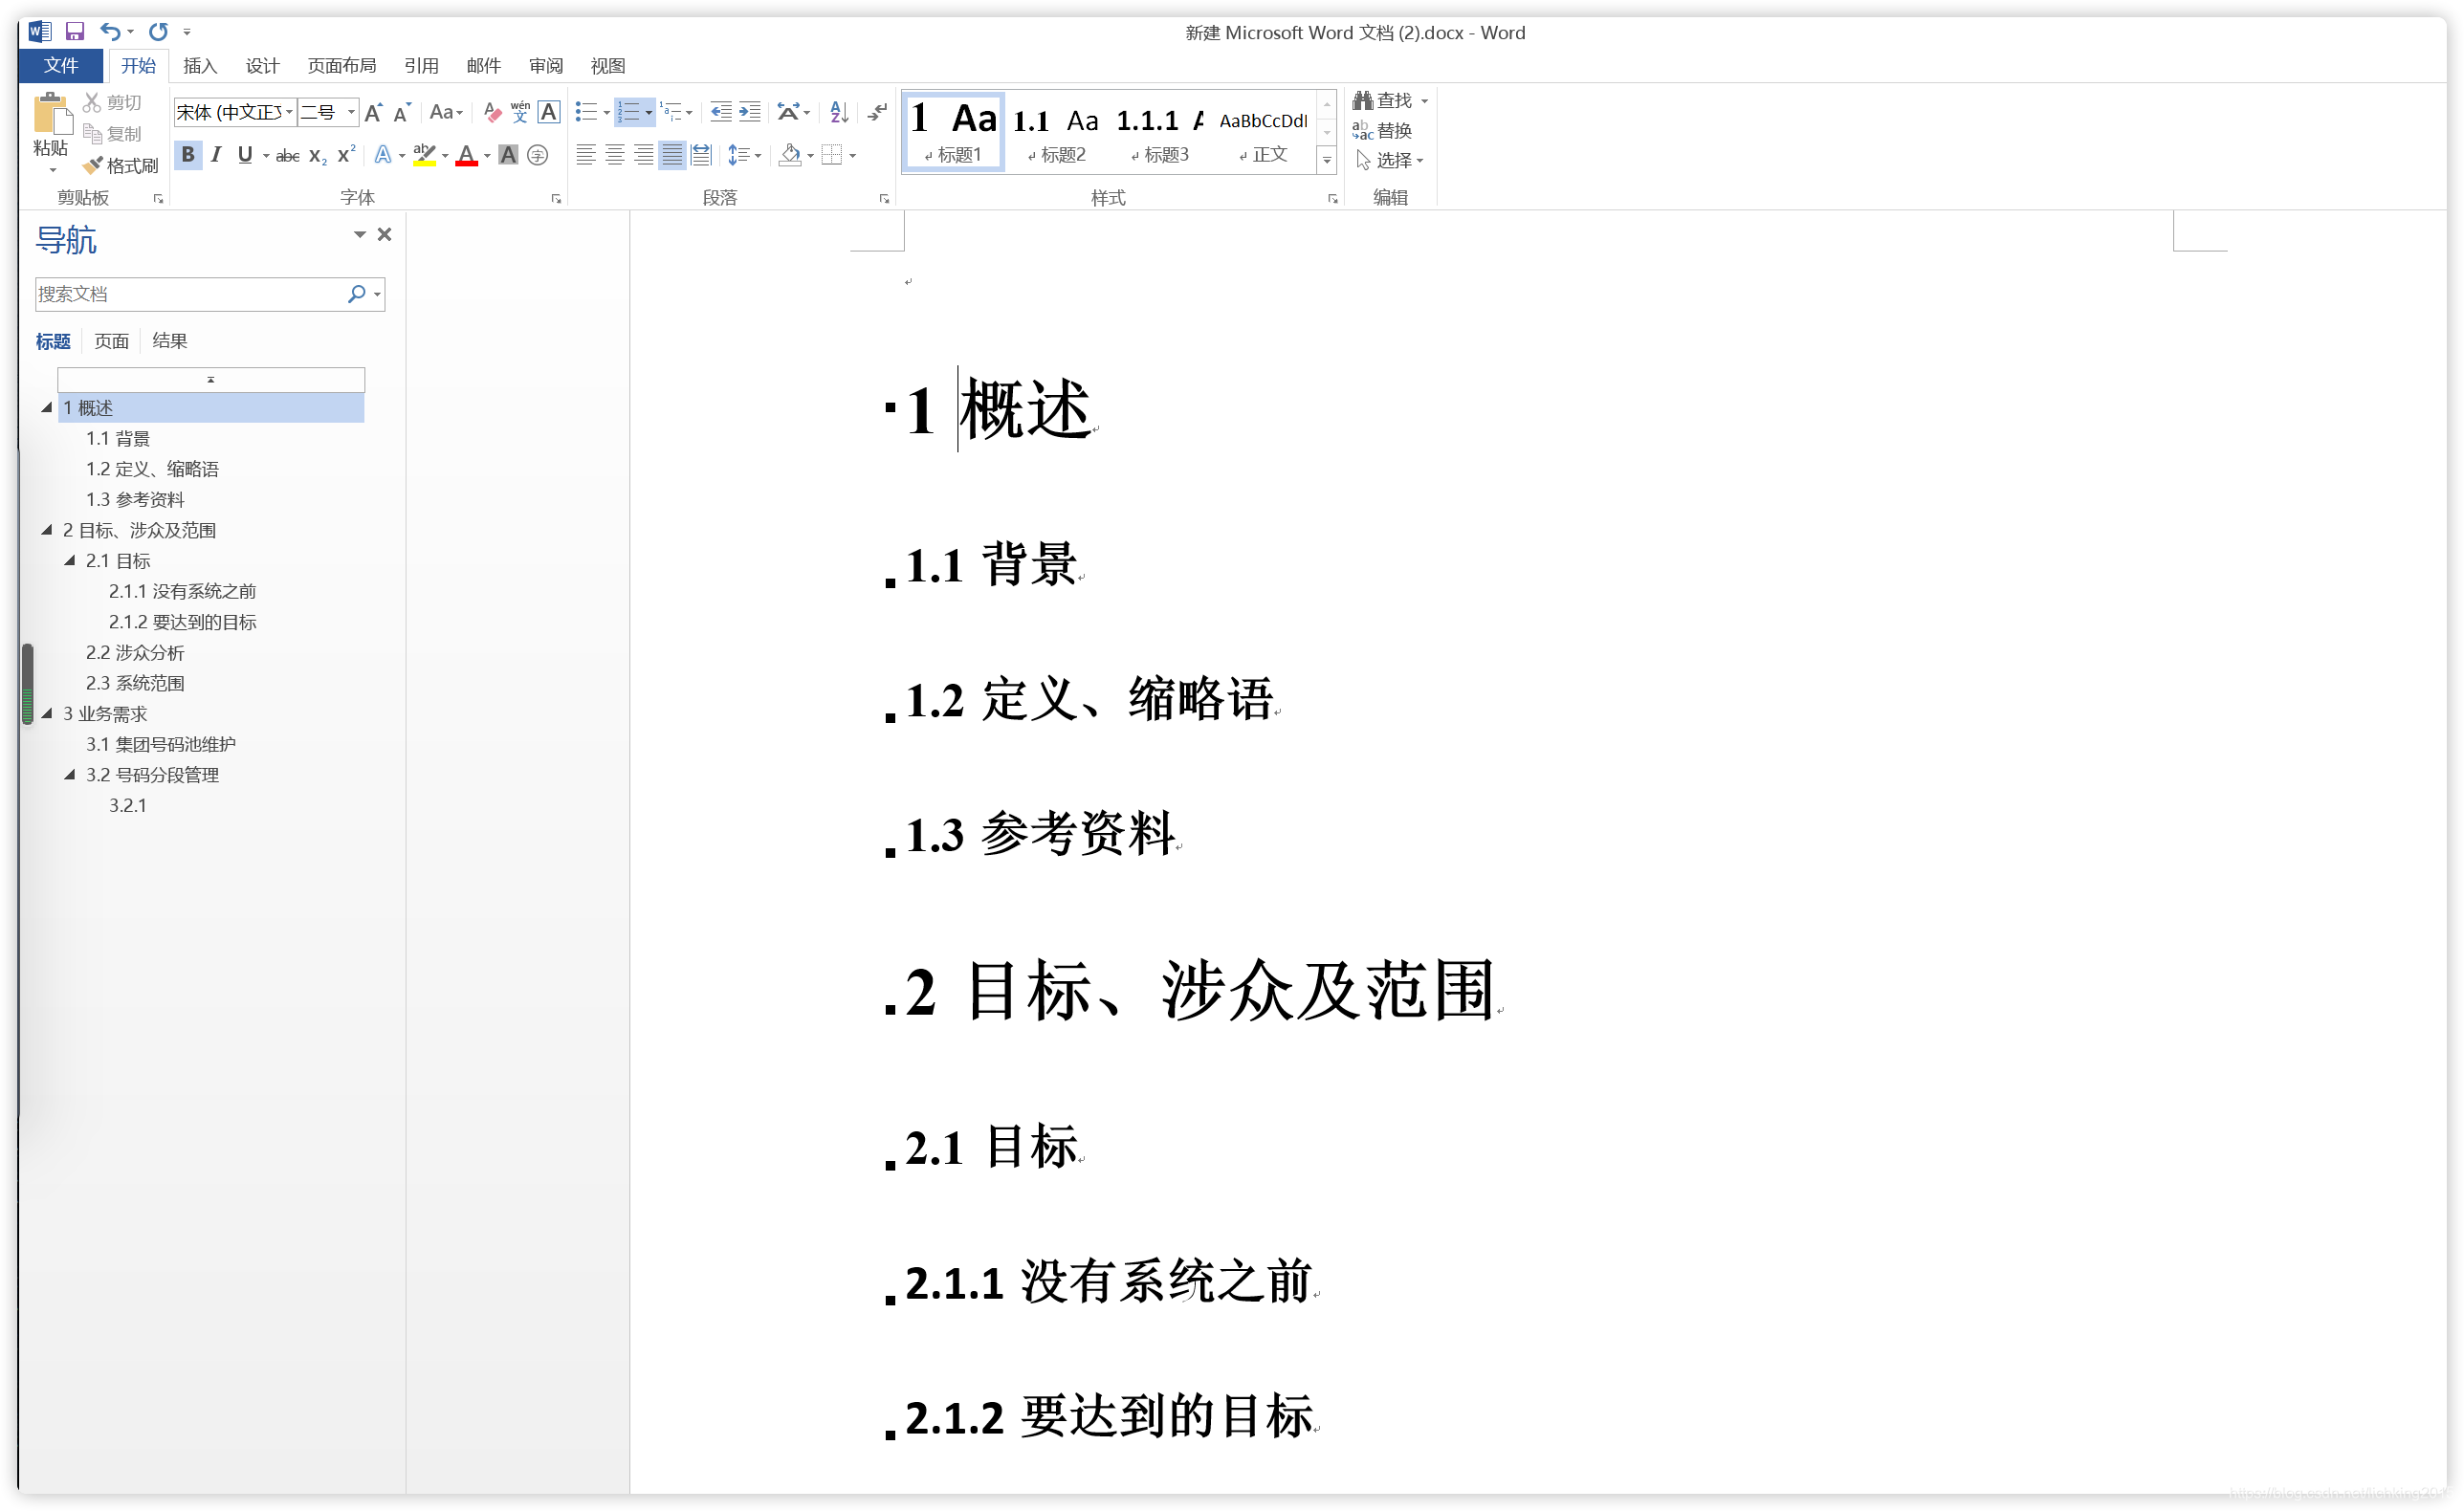Open the phonetic guide (wén) icon

pos(520,112)
